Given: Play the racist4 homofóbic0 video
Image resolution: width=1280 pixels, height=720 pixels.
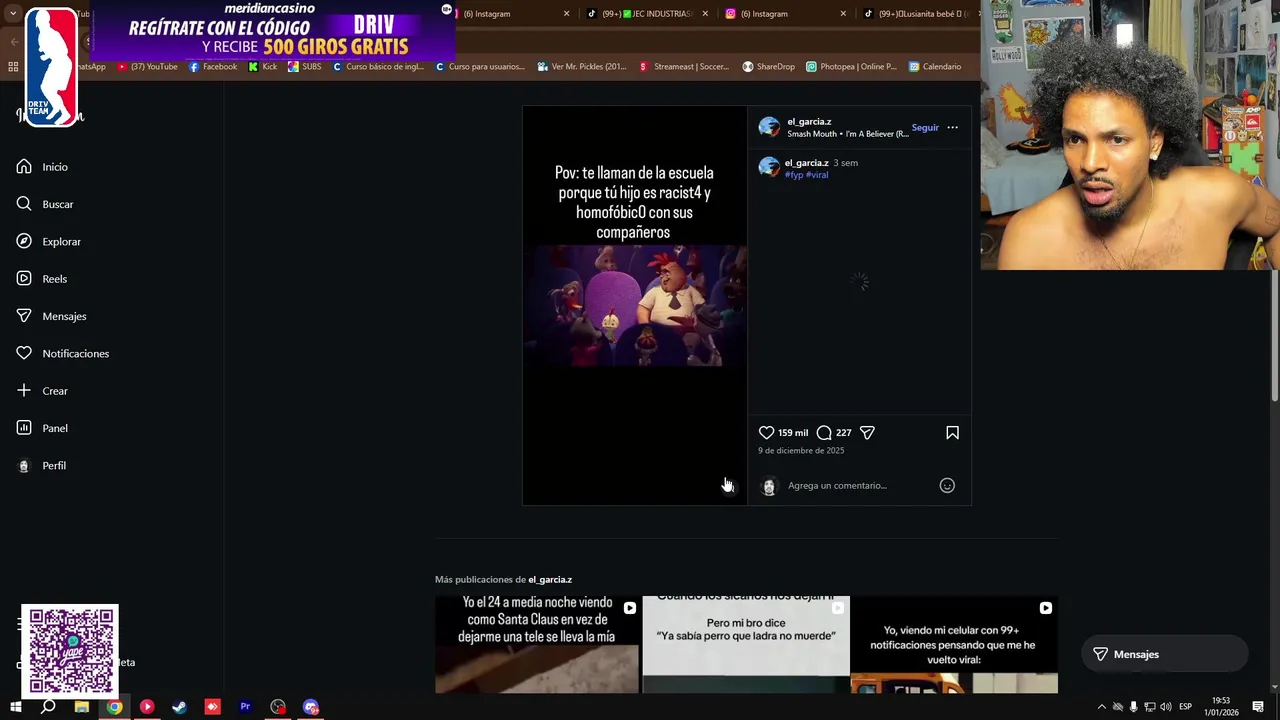Looking at the screenshot, I should [634, 306].
